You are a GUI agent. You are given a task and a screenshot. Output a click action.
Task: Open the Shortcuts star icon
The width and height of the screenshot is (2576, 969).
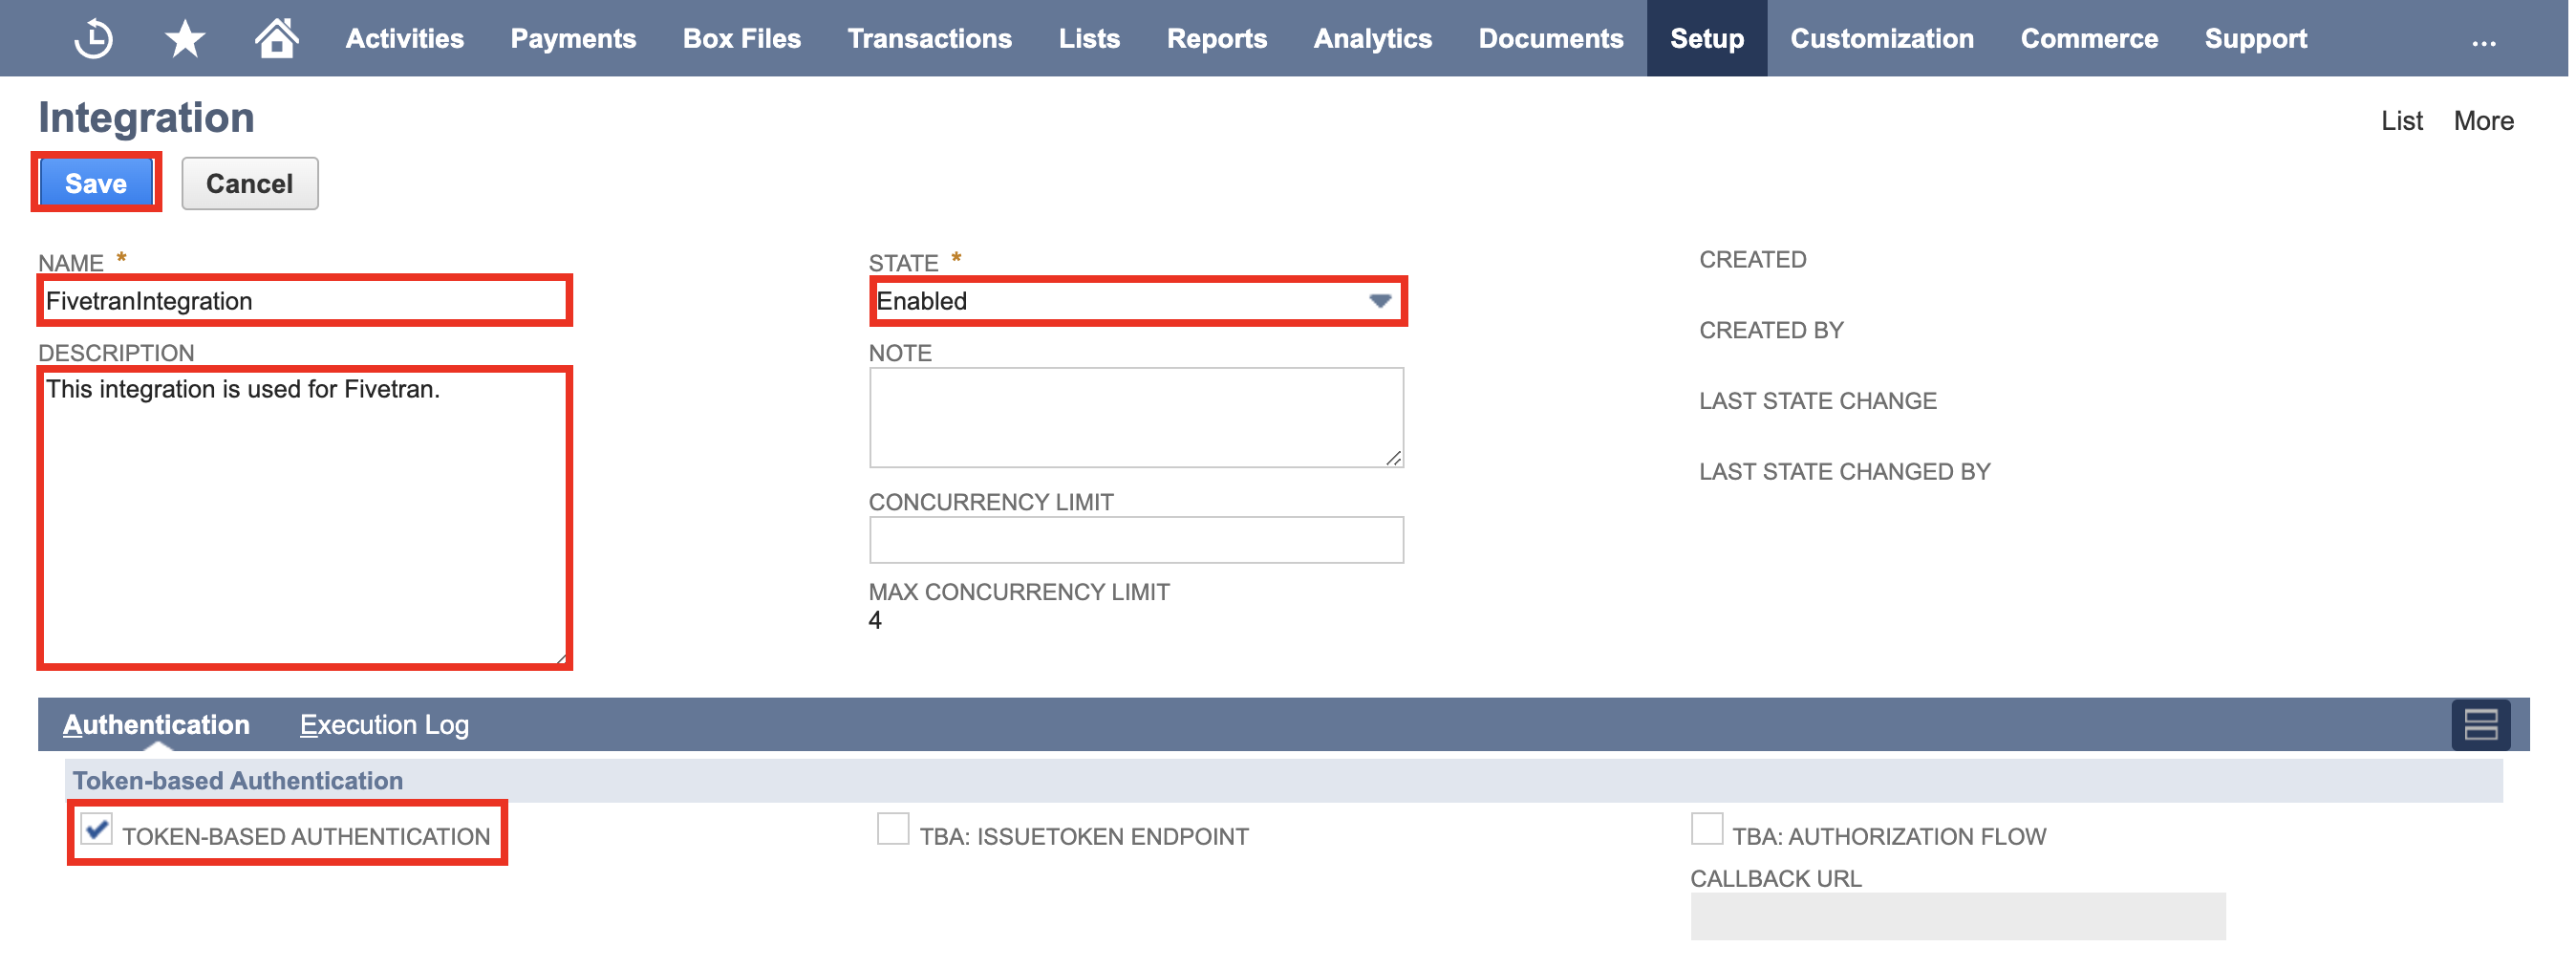185,38
